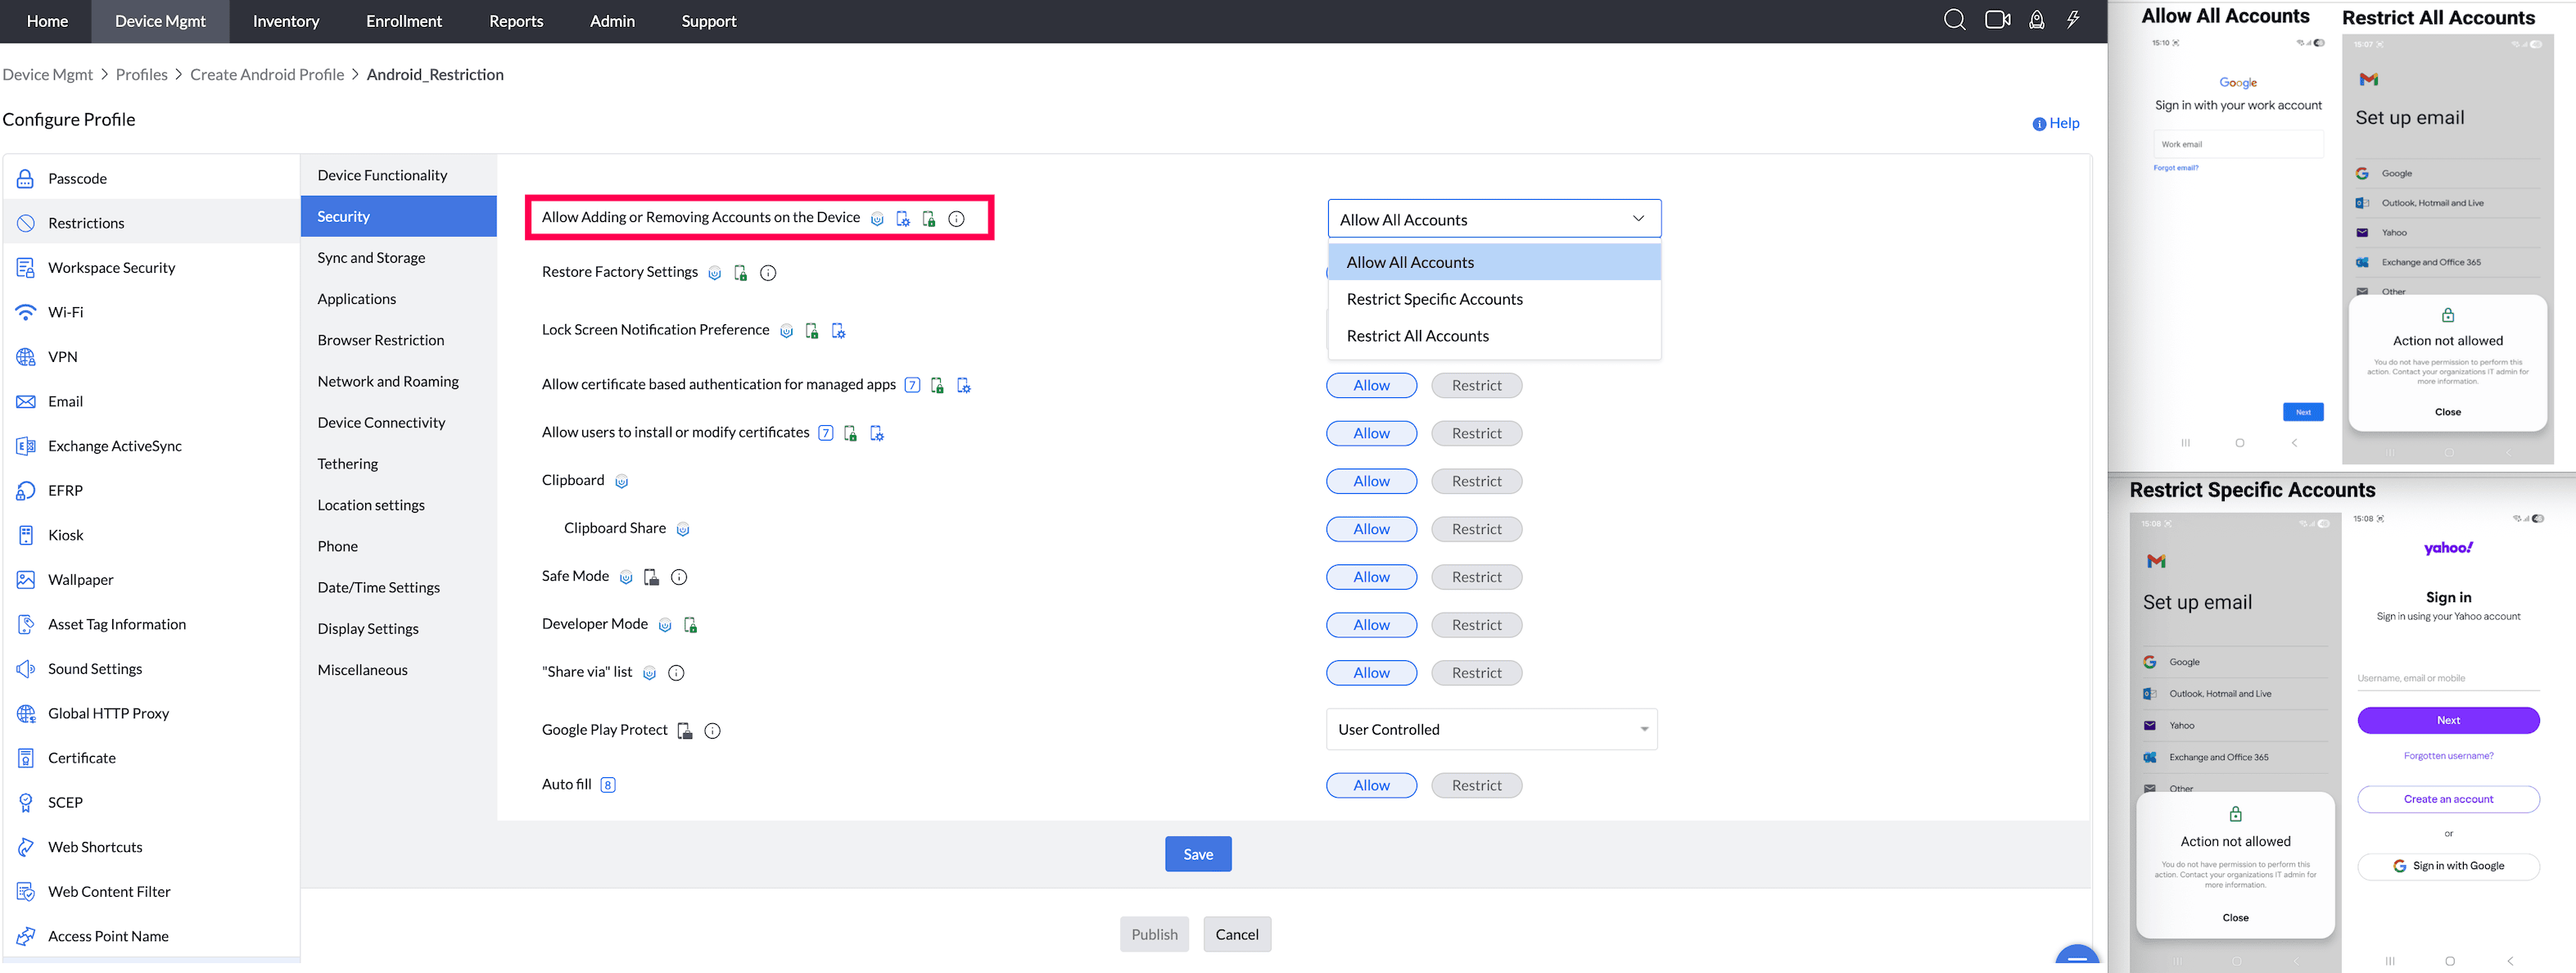Collapse the Allow All Accounts dropdown chevron

pos(1638,218)
